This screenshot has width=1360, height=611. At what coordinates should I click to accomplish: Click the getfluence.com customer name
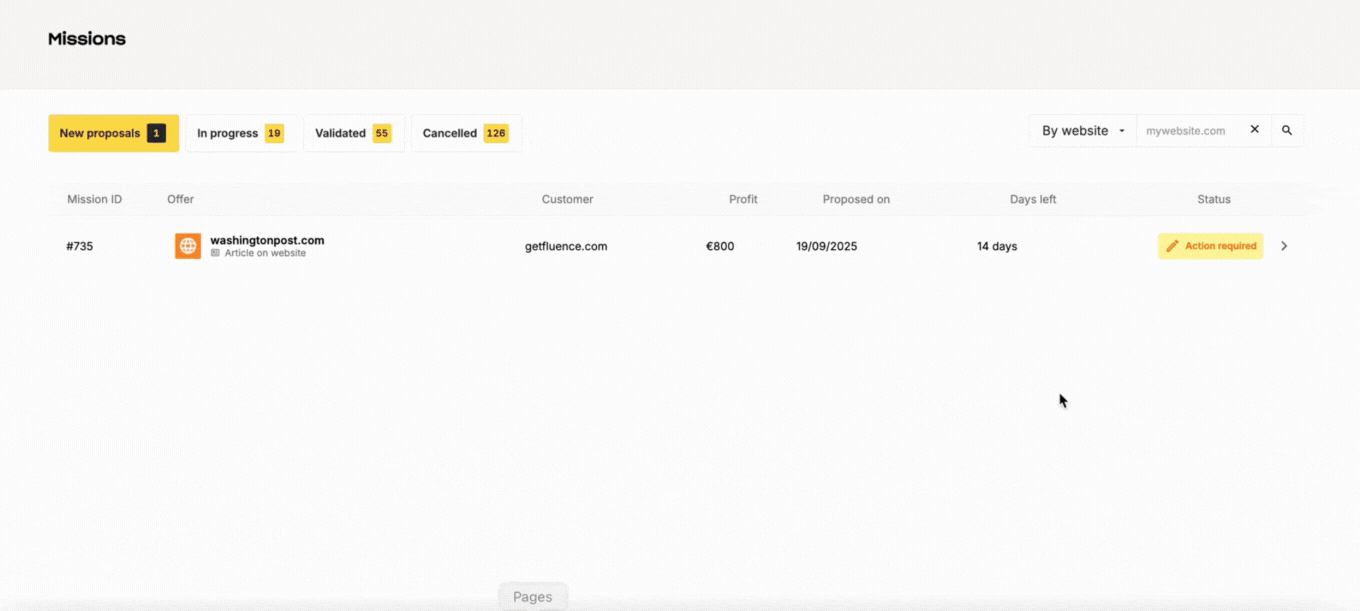coord(566,246)
